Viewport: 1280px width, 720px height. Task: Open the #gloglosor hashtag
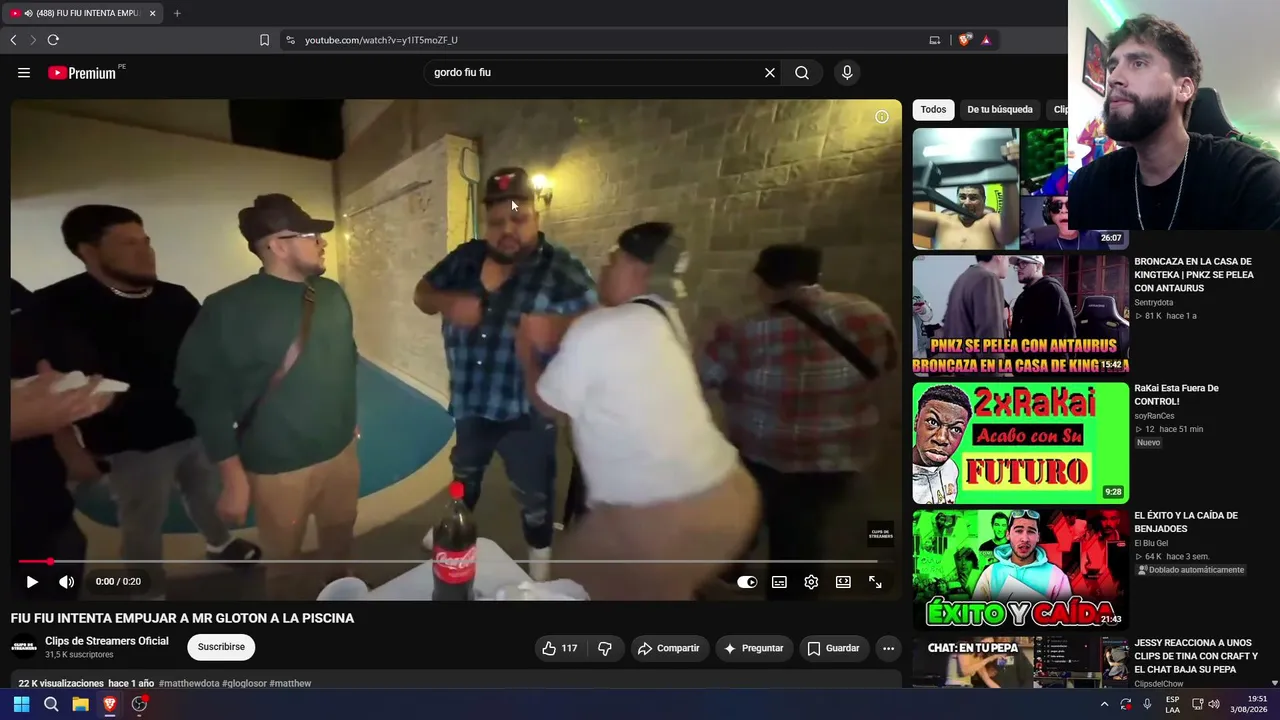(244, 684)
